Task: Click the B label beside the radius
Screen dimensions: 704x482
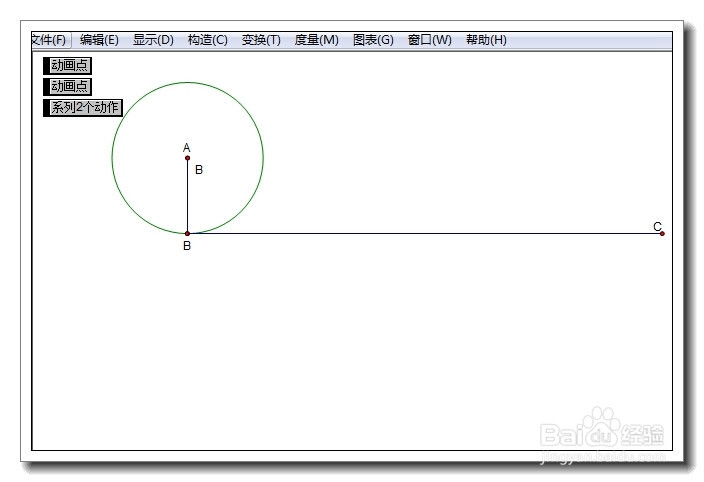Action: pyautogui.click(x=199, y=170)
